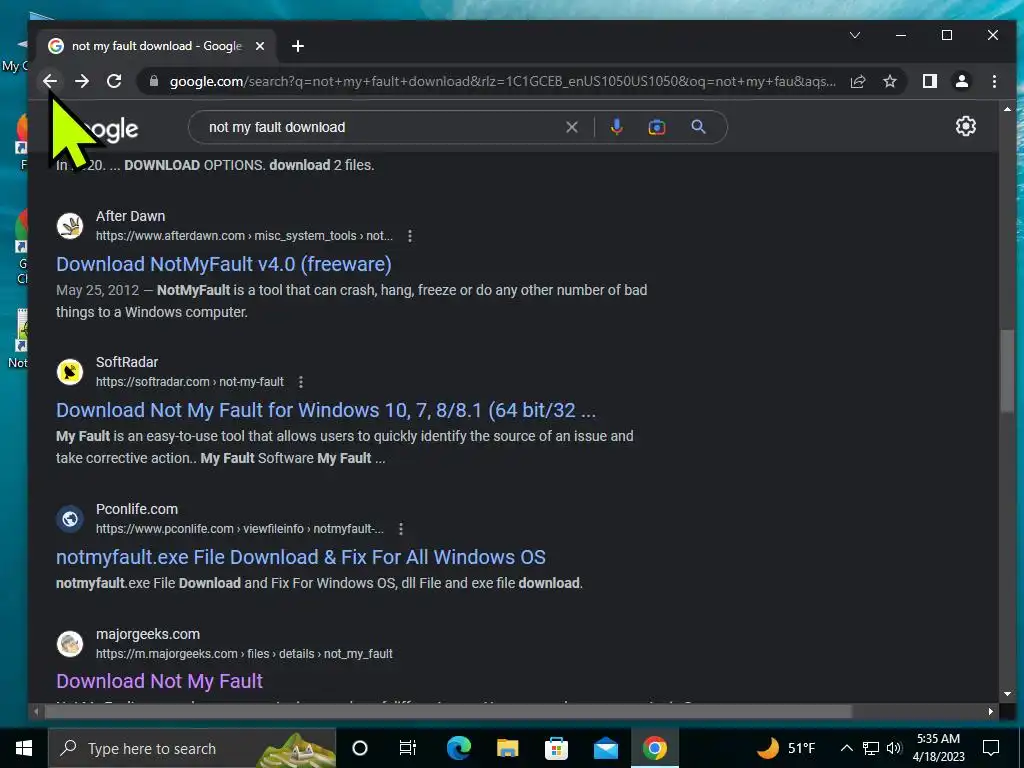The height and width of the screenshot is (768, 1024).
Task: Open 'notmyfault.exe File Download & Fix' link
Action: [x=301, y=557]
